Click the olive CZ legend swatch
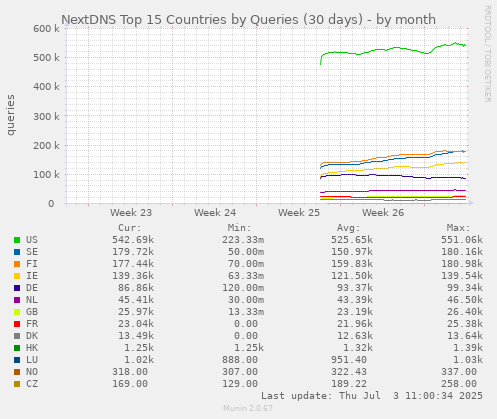Screen dimensions: 497x419 [x=17, y=384]
